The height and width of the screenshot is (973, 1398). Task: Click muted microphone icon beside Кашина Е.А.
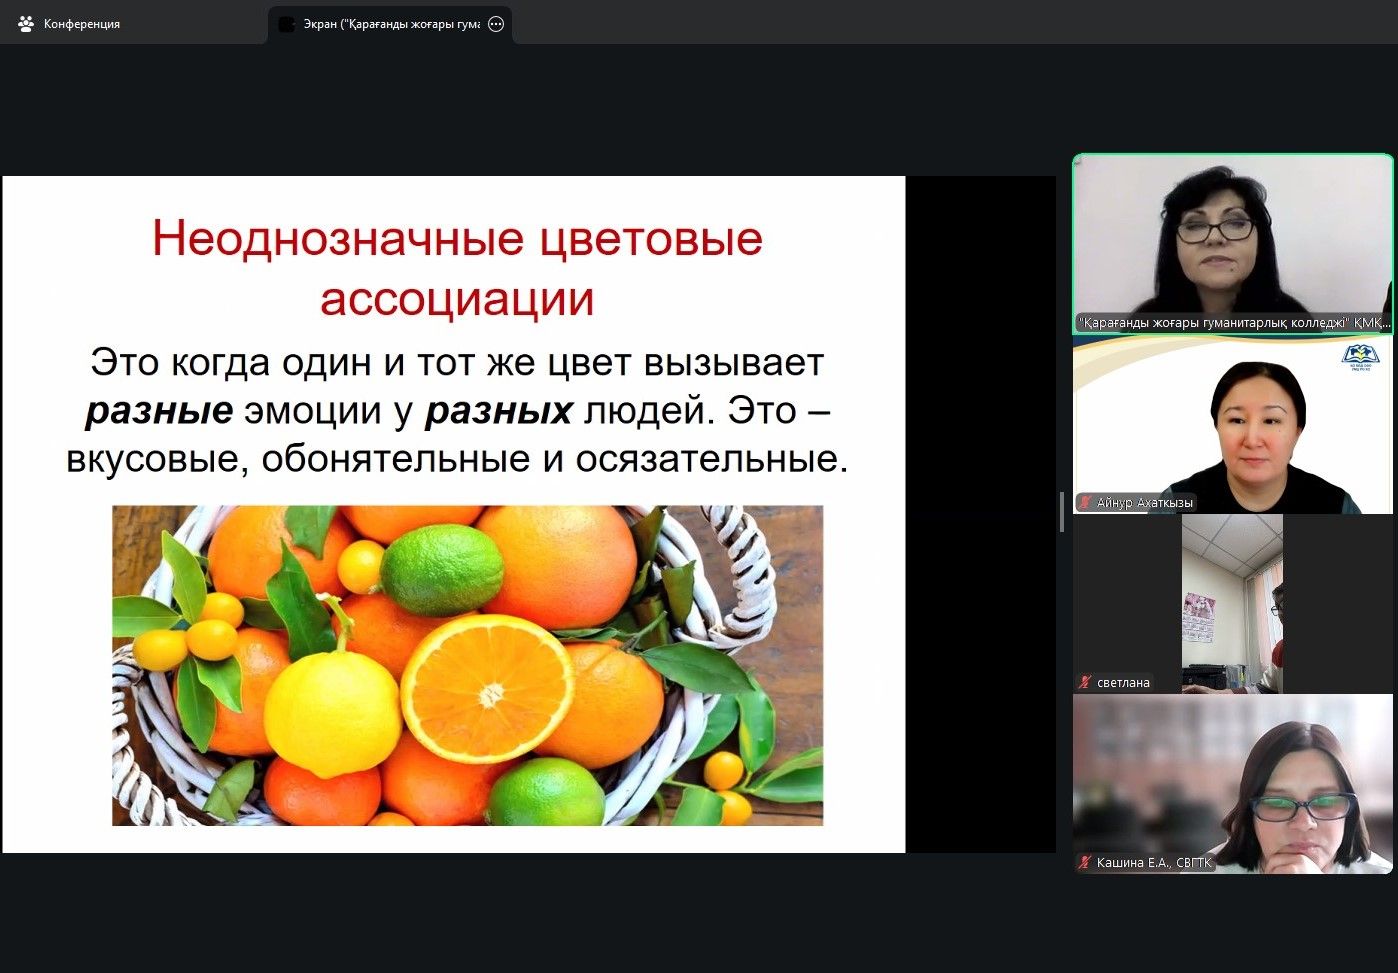click(1085, 862)
